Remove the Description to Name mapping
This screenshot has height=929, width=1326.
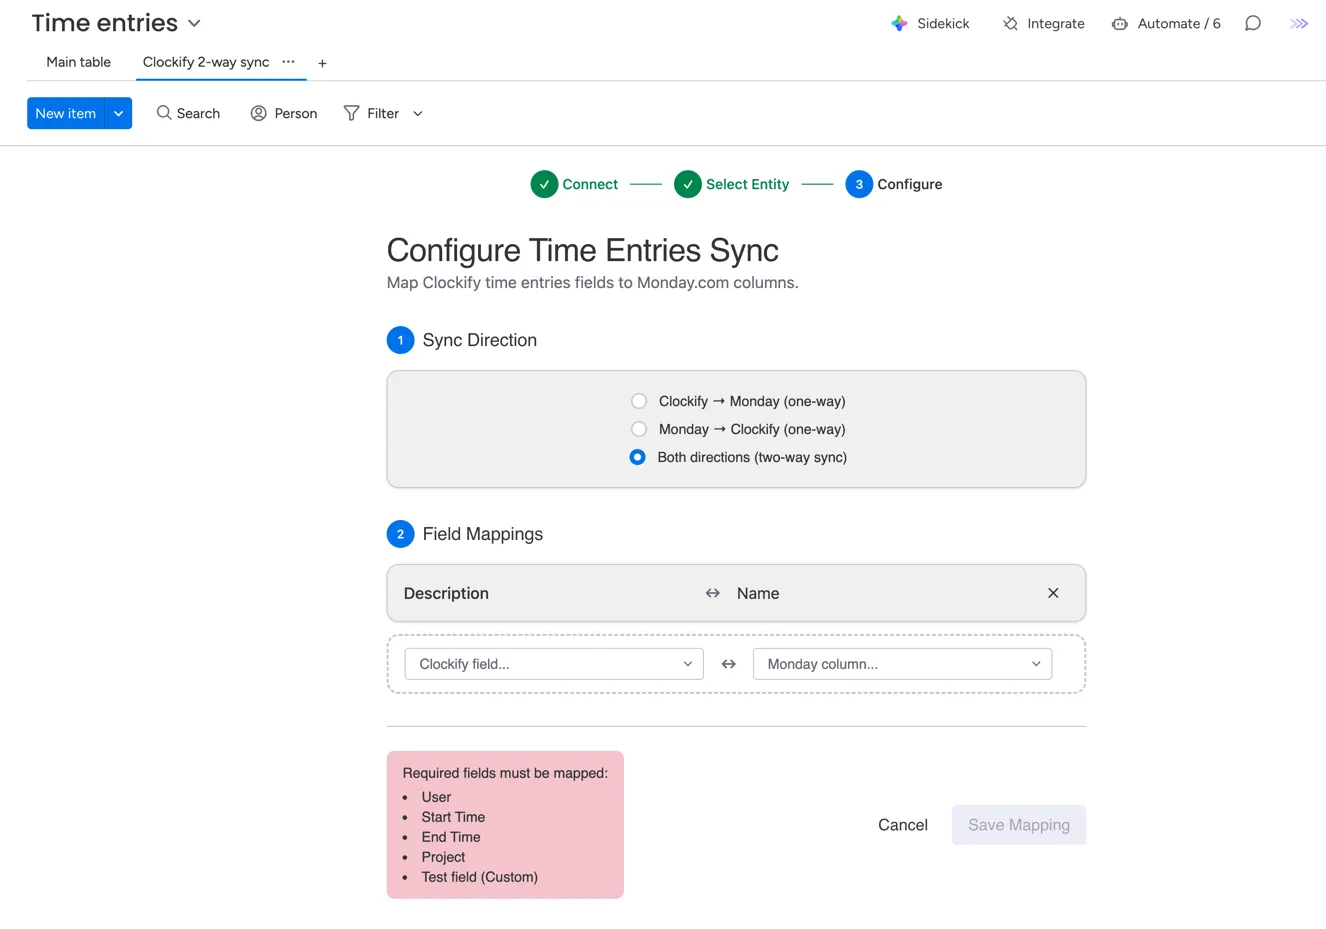1052,593
